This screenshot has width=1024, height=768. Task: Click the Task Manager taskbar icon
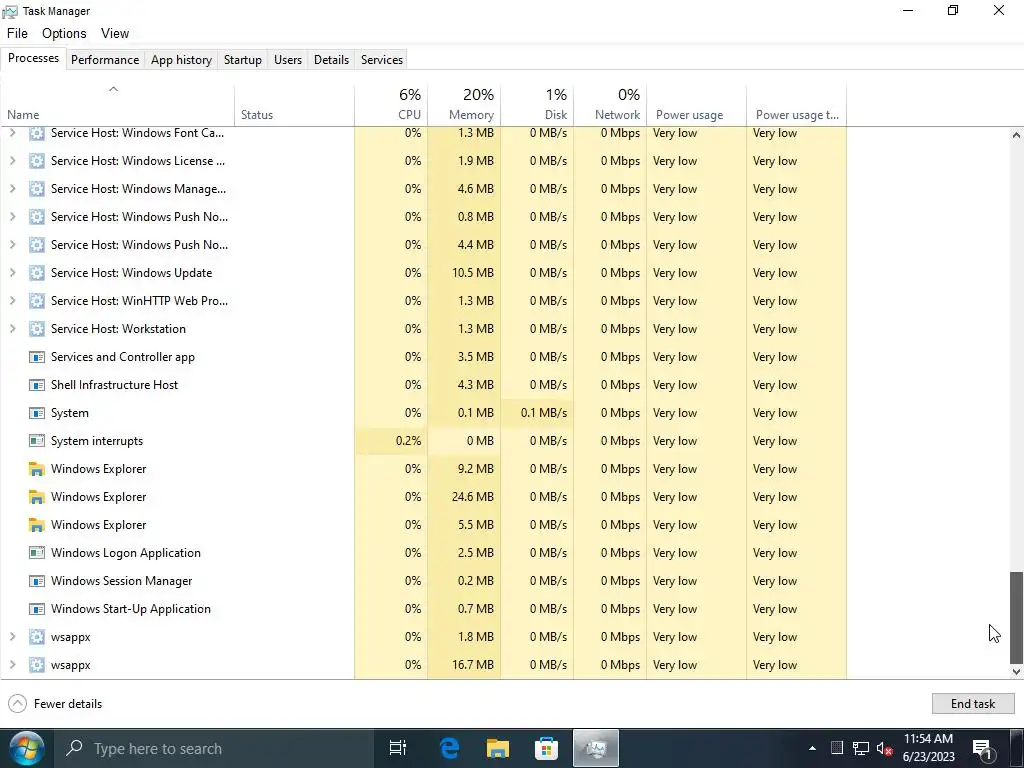point(595,748)
